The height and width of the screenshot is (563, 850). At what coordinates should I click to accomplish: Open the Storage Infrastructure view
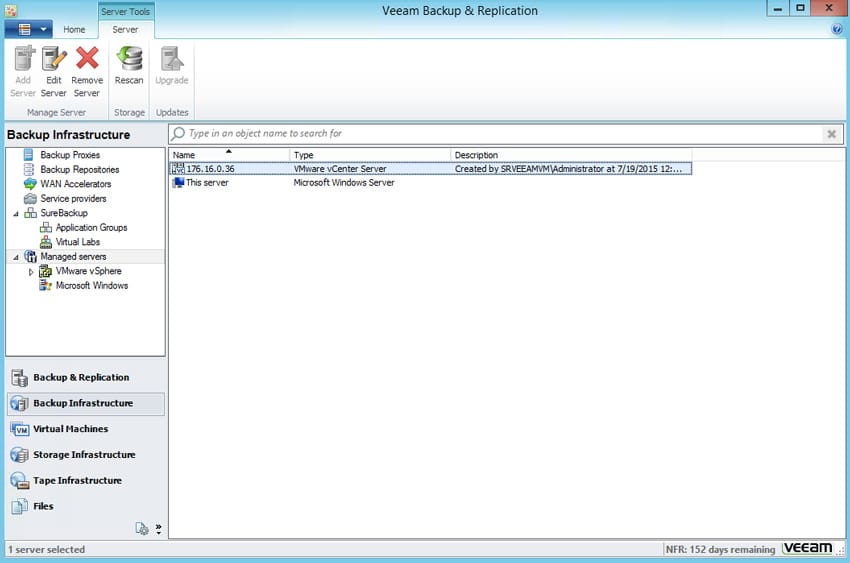[x=86, y=455]
